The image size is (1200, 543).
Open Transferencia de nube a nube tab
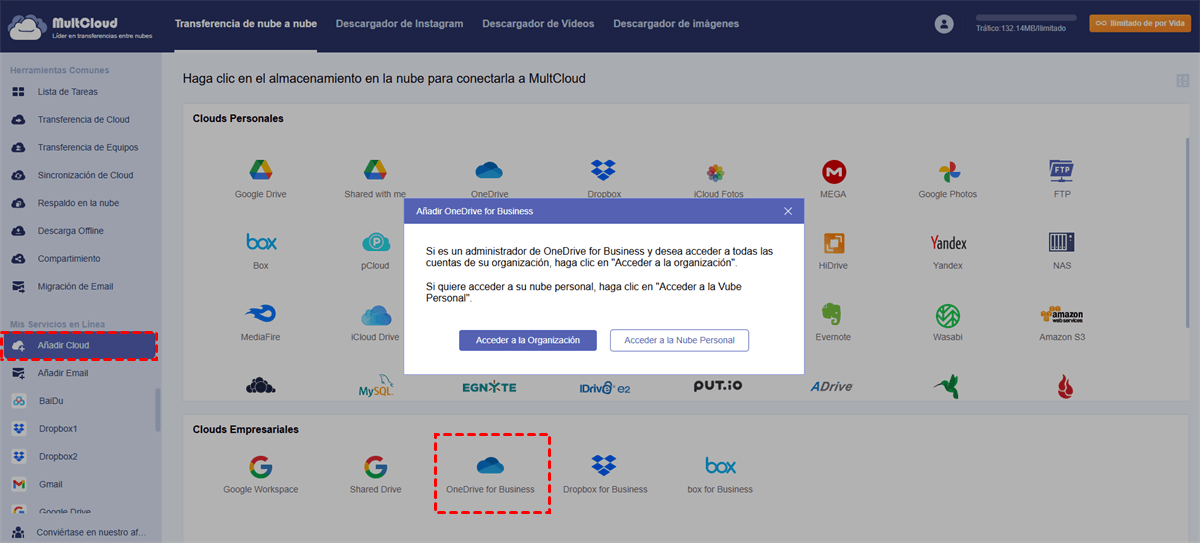(x=246, y=23)
